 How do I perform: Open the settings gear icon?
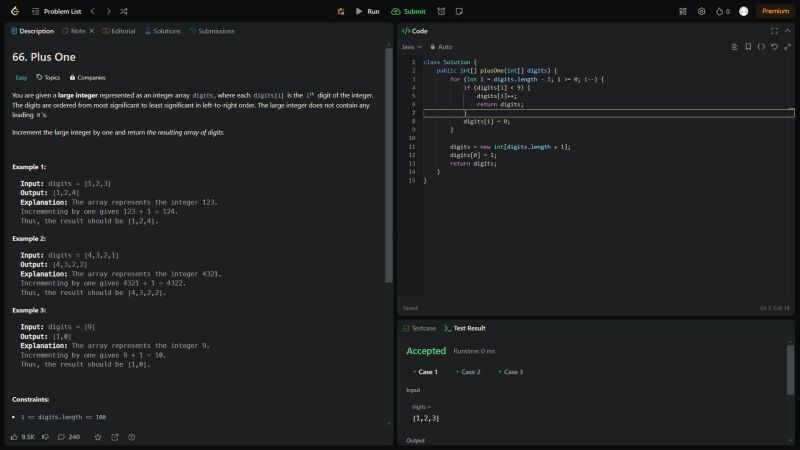pyautogui.click(x=702, y=11)
